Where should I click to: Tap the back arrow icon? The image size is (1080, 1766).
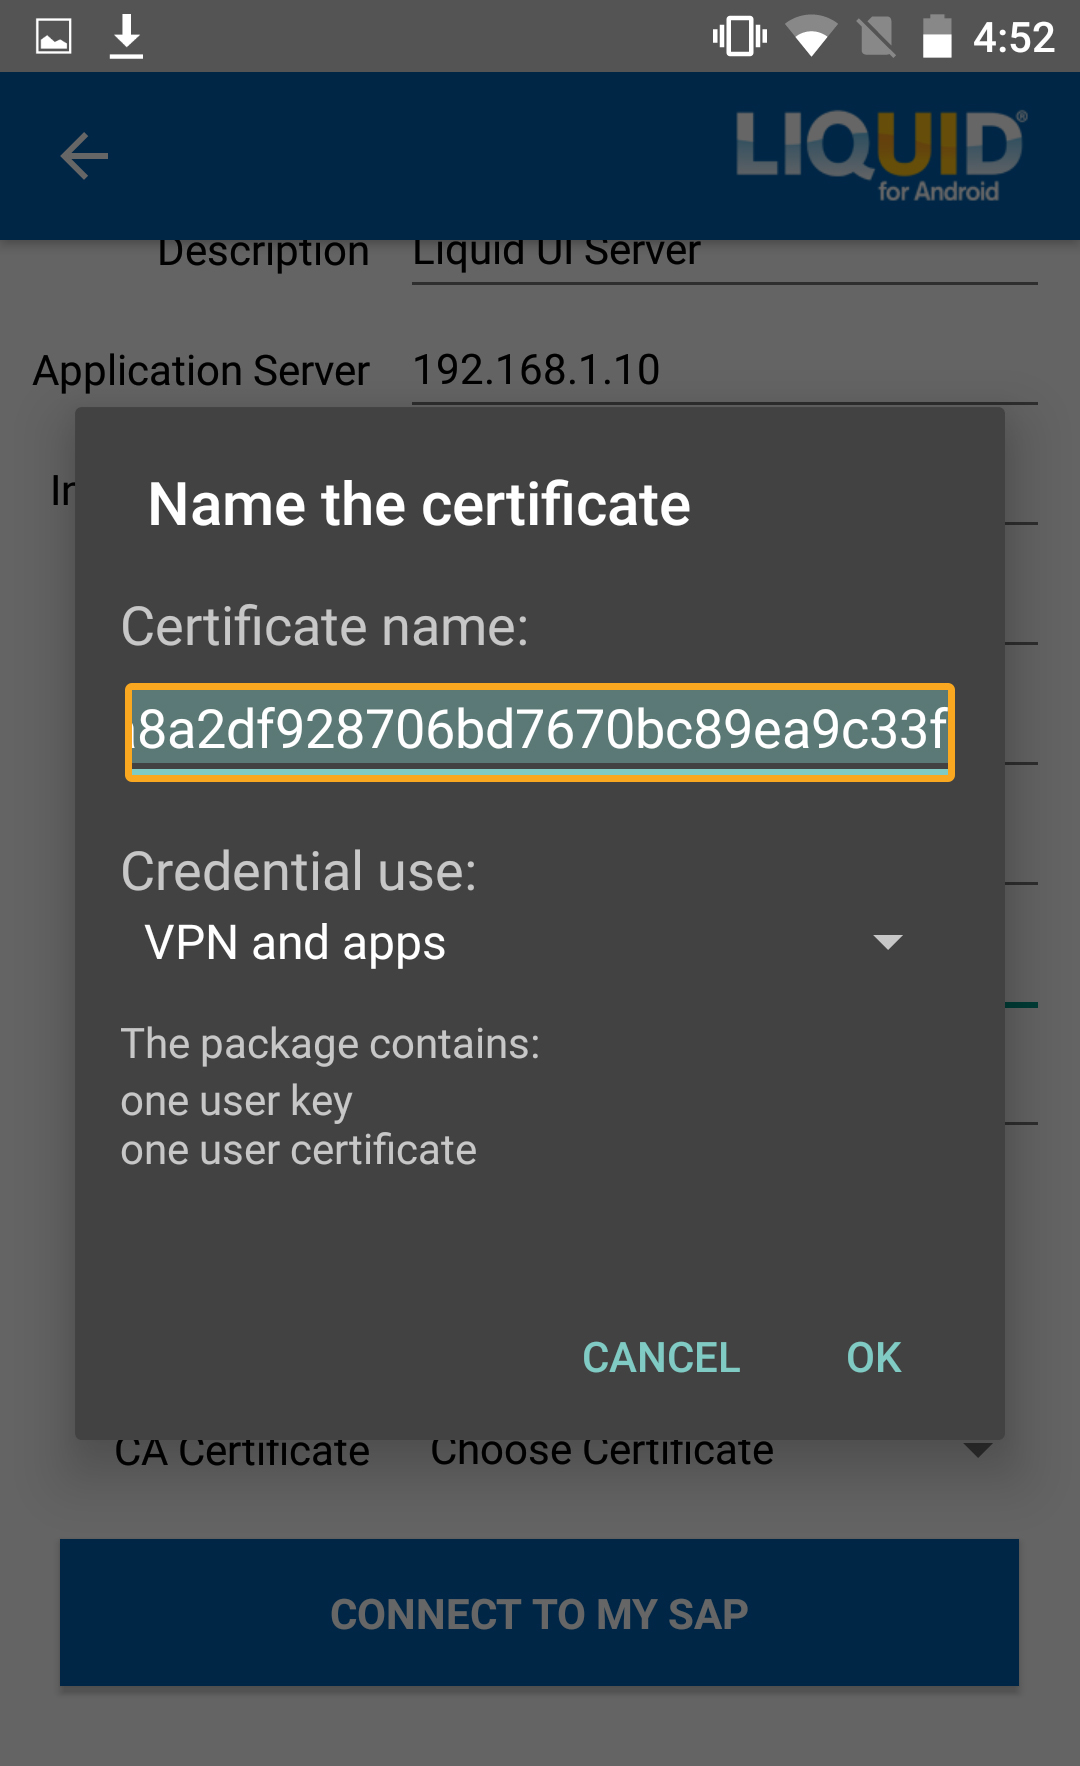click(x=84, y=156)
